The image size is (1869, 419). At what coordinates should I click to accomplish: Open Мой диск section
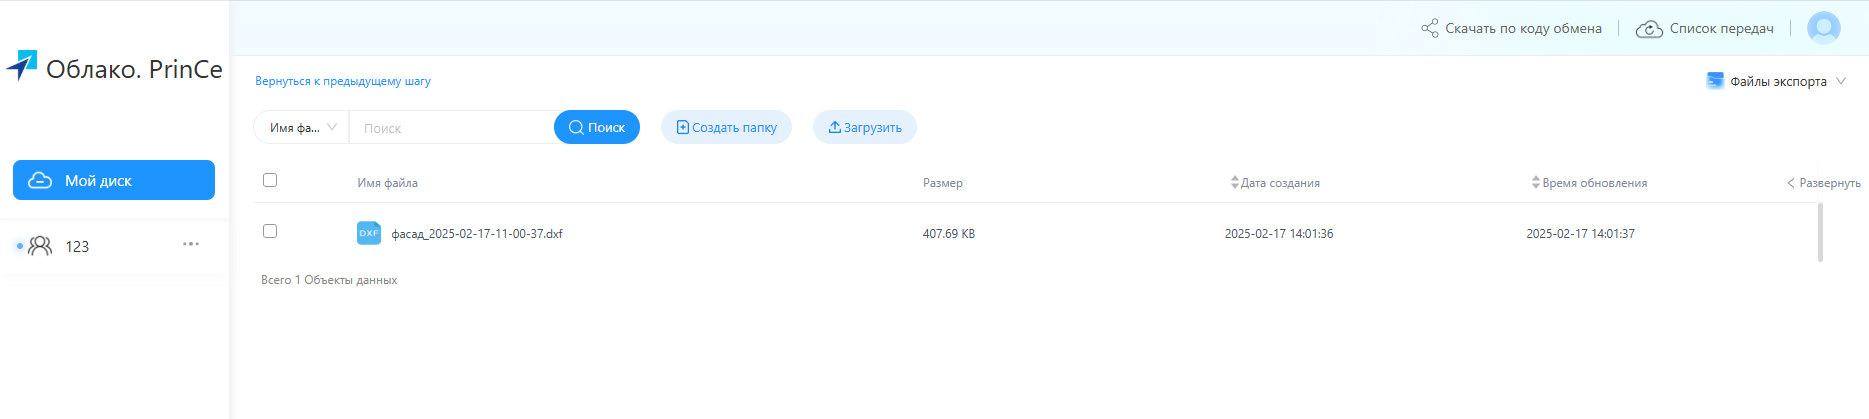click(114, 180)
